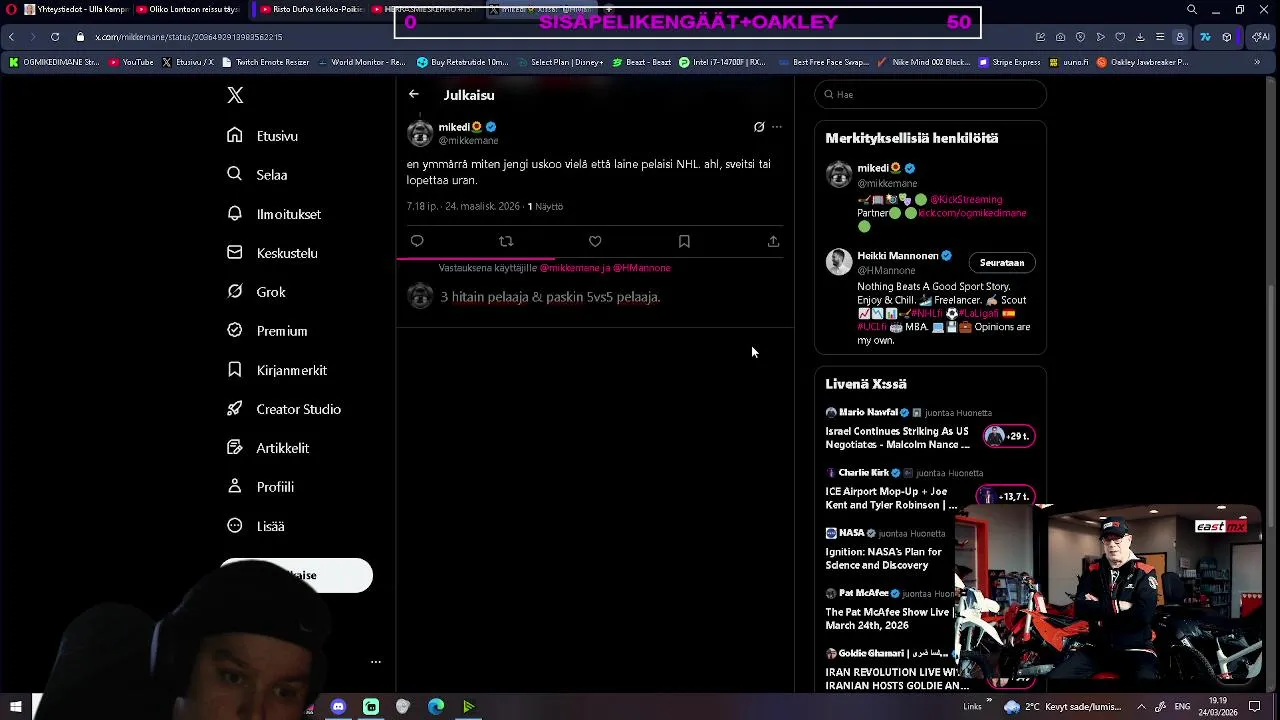Screen dimensions: 1280x720
Task: Click the share icon under the post
Action: tap(773, 241)
